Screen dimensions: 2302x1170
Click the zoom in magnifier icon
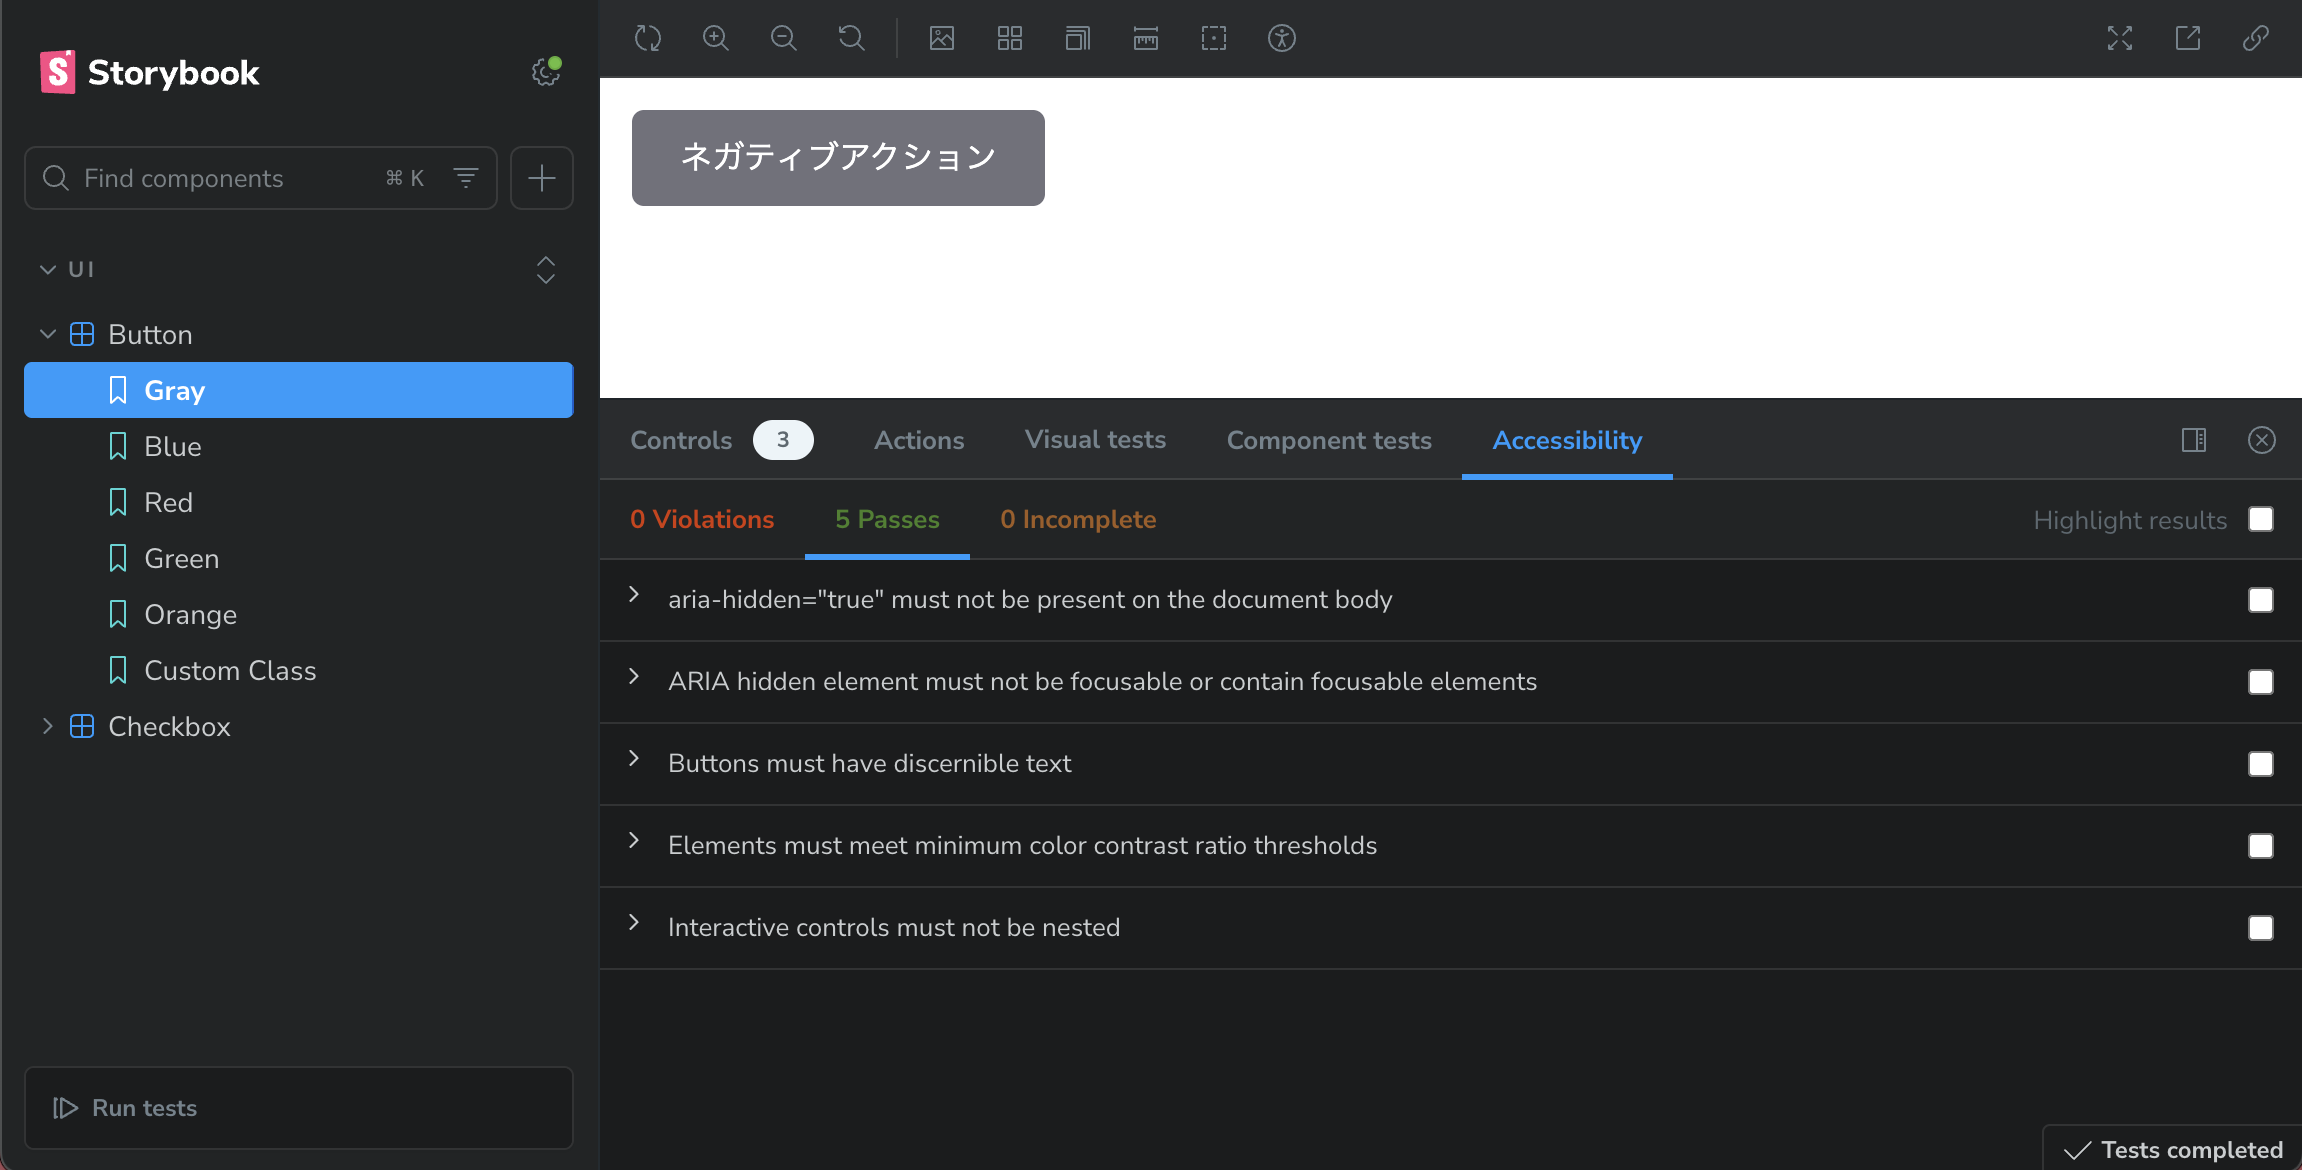(x=716, y=38)
